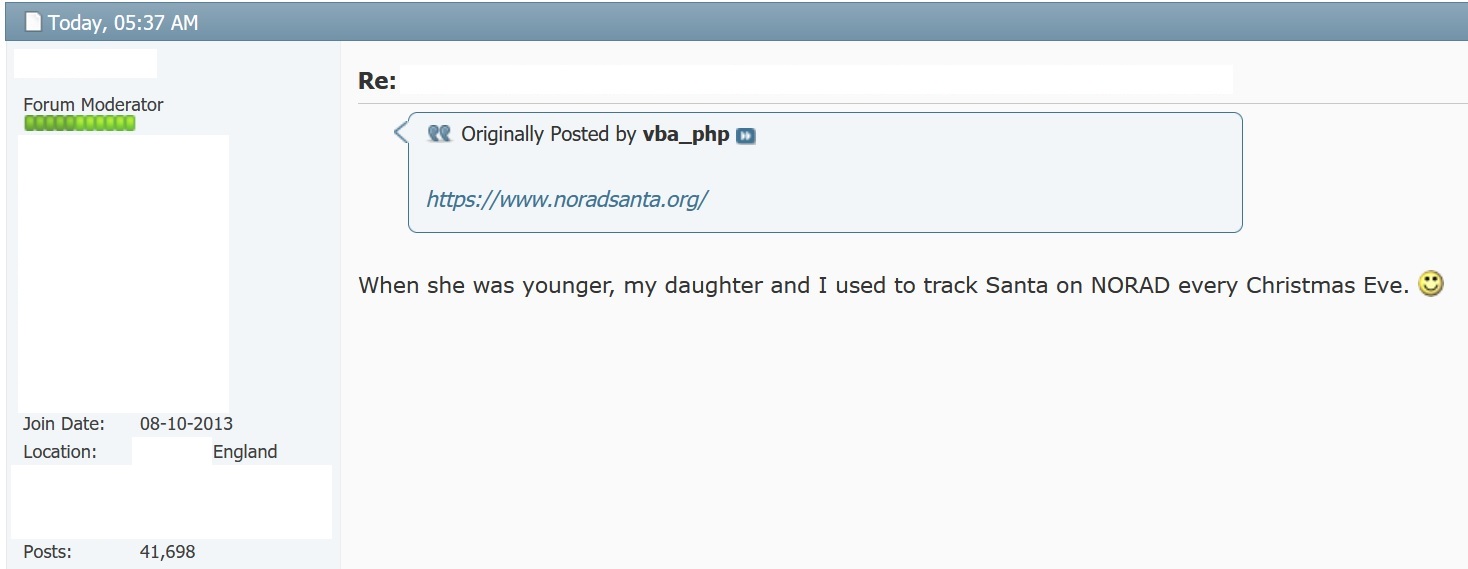
Task: Click the post count 41,698
Action: (x=168, y=552)
